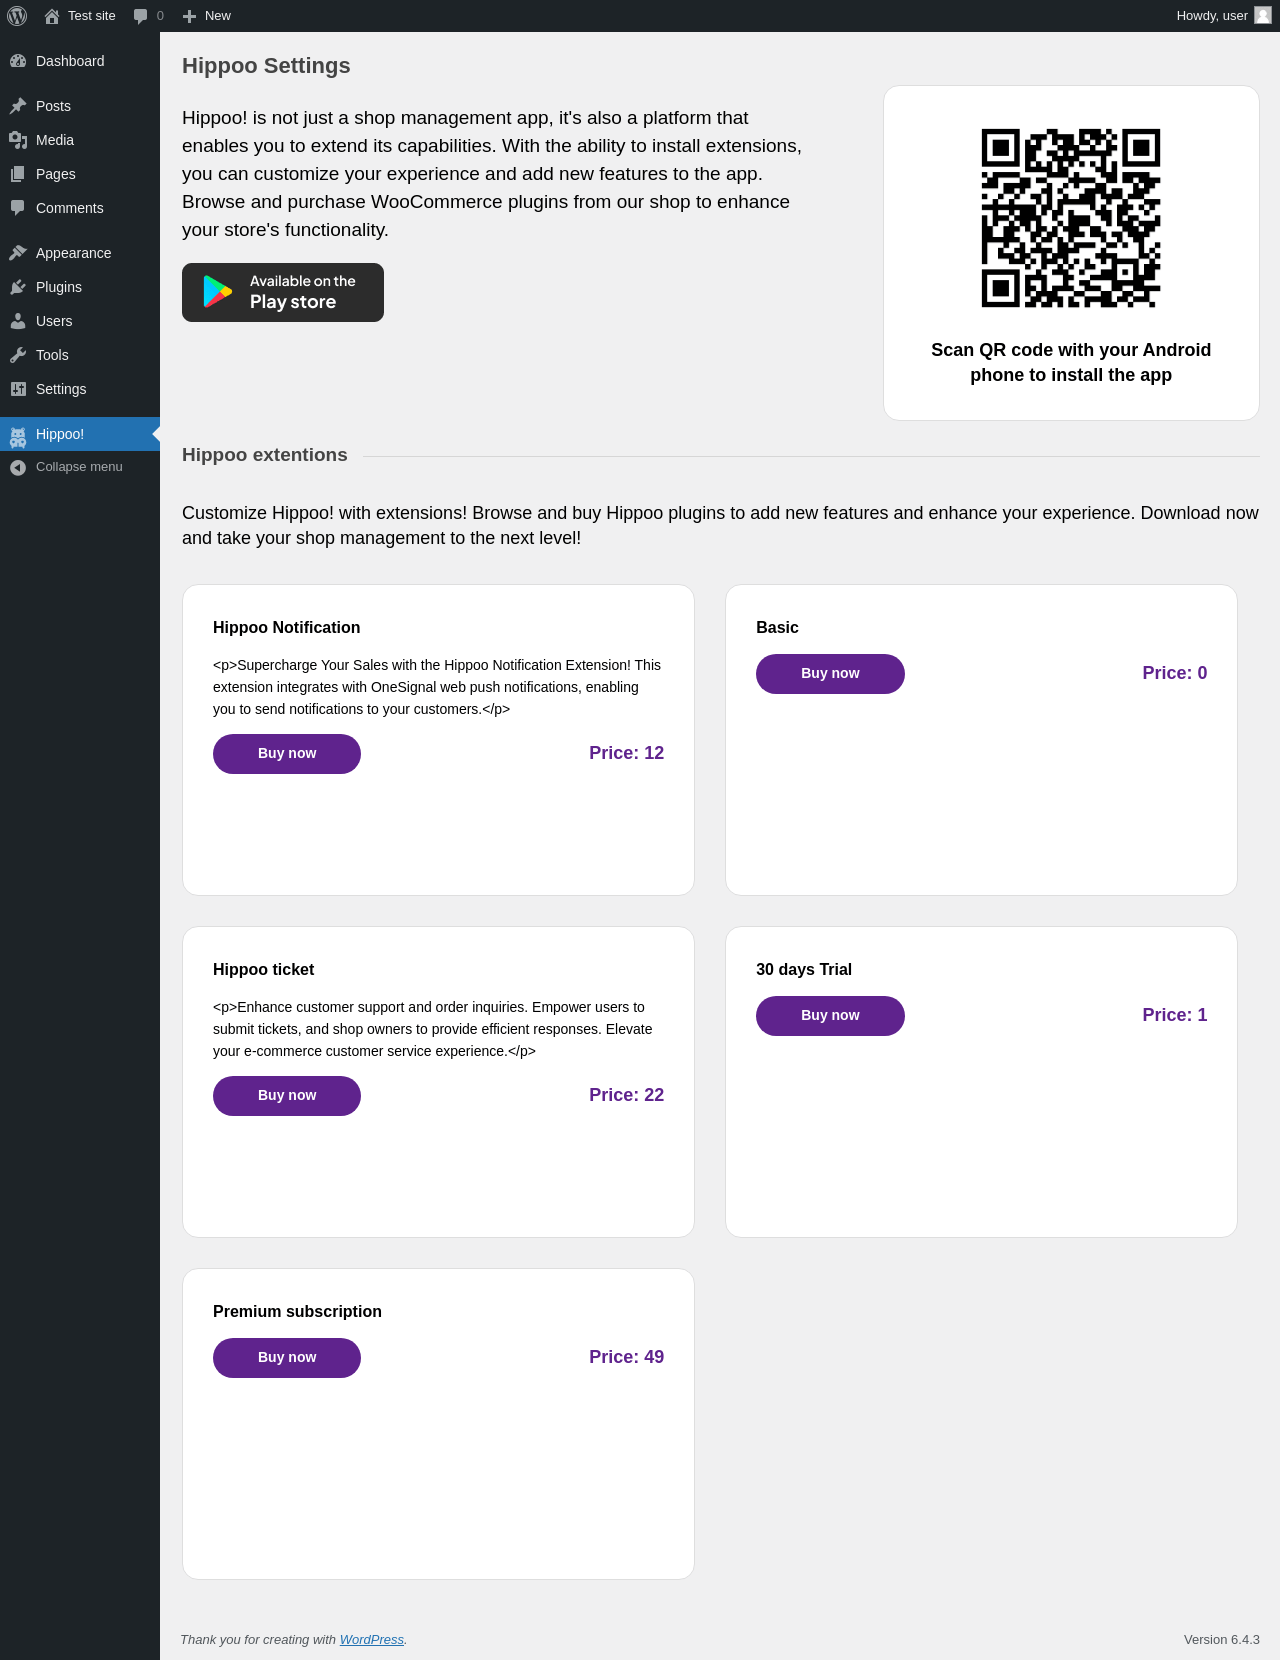Open the Test site home icon
Screen dimensions: 1280x1660
(52, 16)
